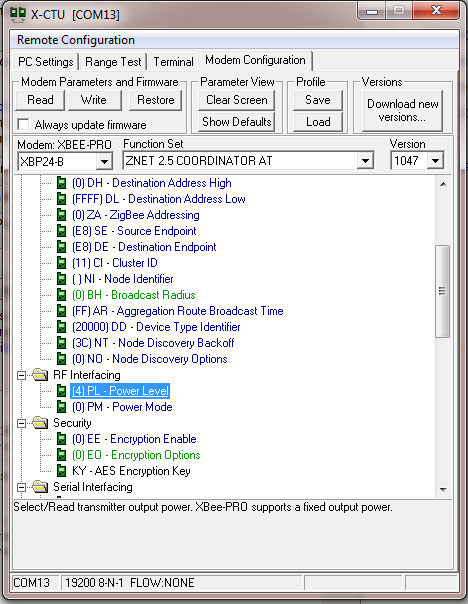
Task: Click the Security folder icon
Action: click(40, 423)
